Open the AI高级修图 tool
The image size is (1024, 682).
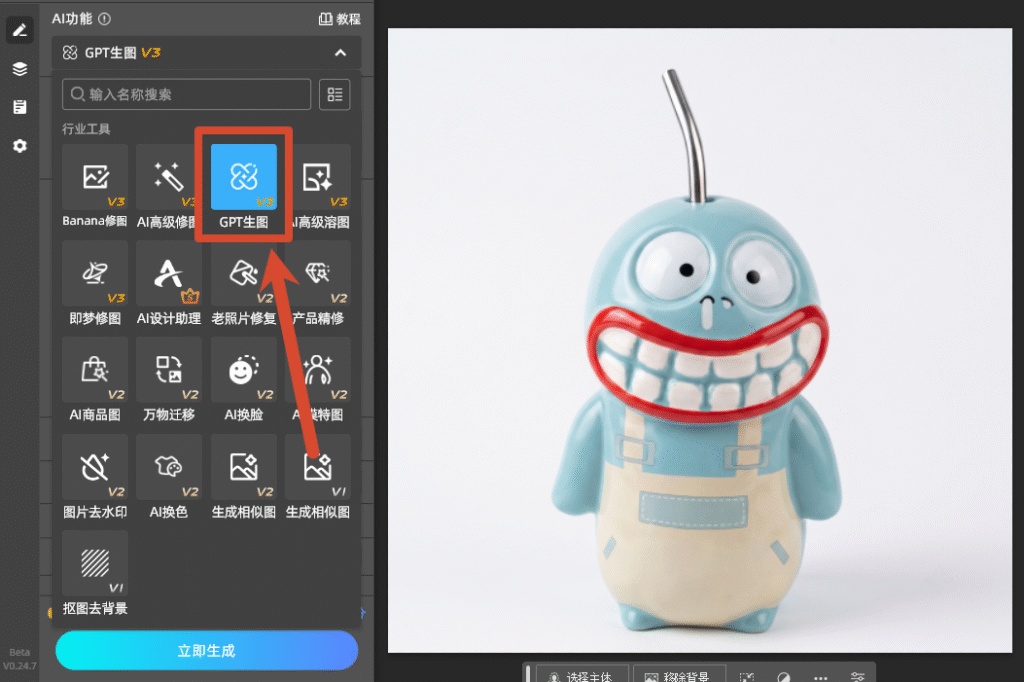click(x=167, y=187)
